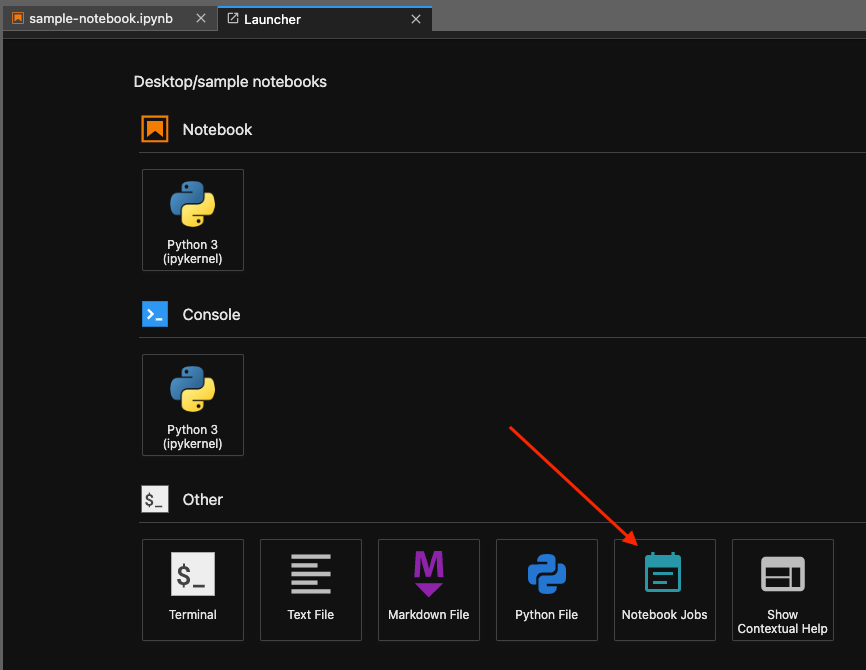The image size is (866, 670).
Task: Create a new Python File
Action: point(547,590)
